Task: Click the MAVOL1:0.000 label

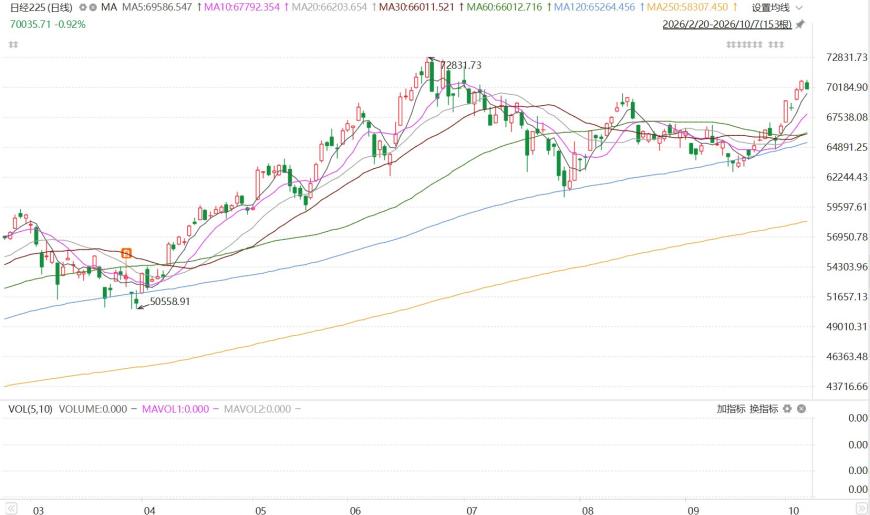Action: [175, 409]
